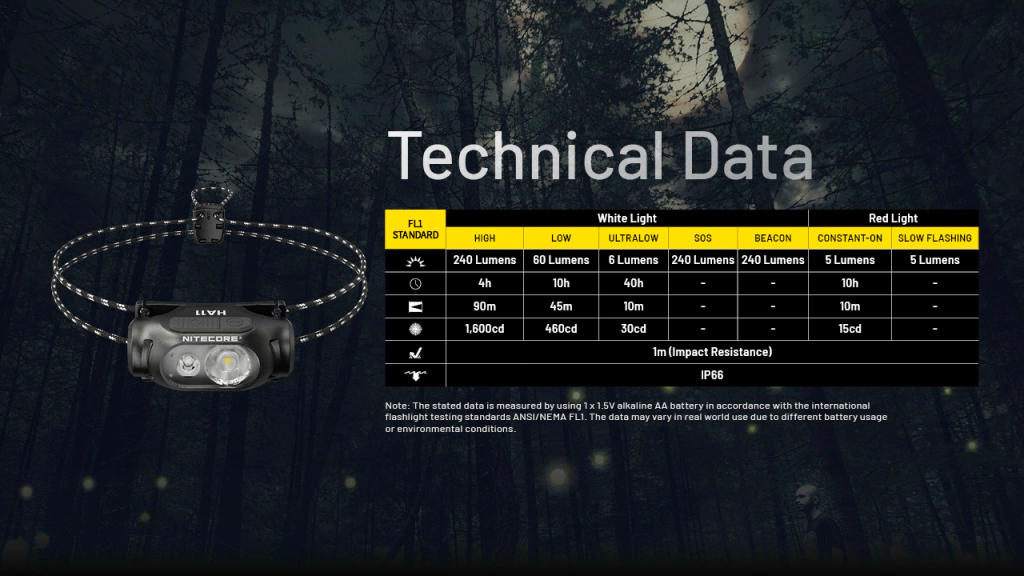Click the beam distance icon
Image resolution: width=1024 pixels, height=576 pixels.
414,306
